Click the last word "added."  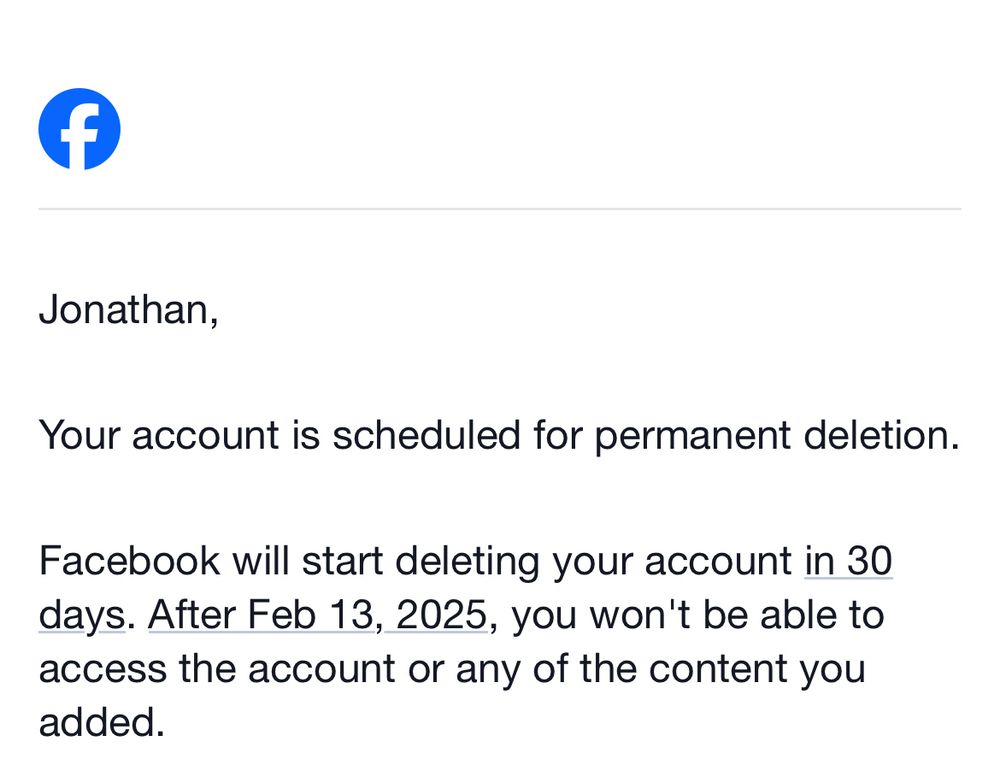(x=101, y=722)
